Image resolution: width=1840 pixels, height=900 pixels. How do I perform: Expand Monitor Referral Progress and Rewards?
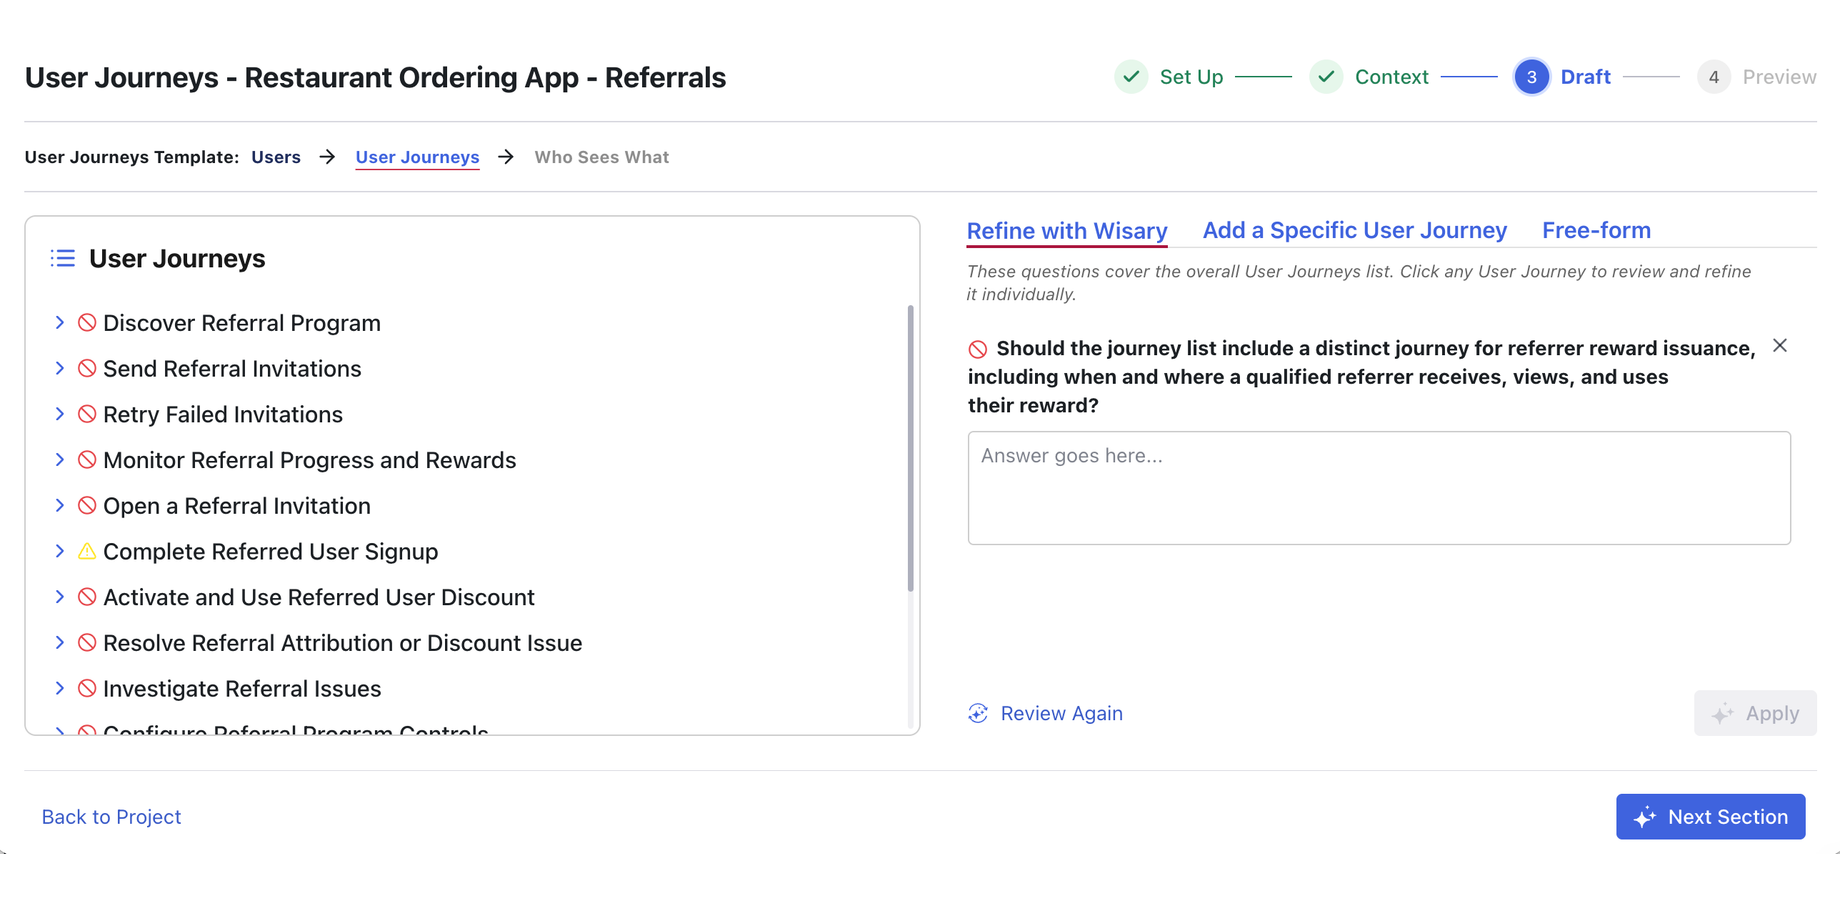(x=60, y=460)
